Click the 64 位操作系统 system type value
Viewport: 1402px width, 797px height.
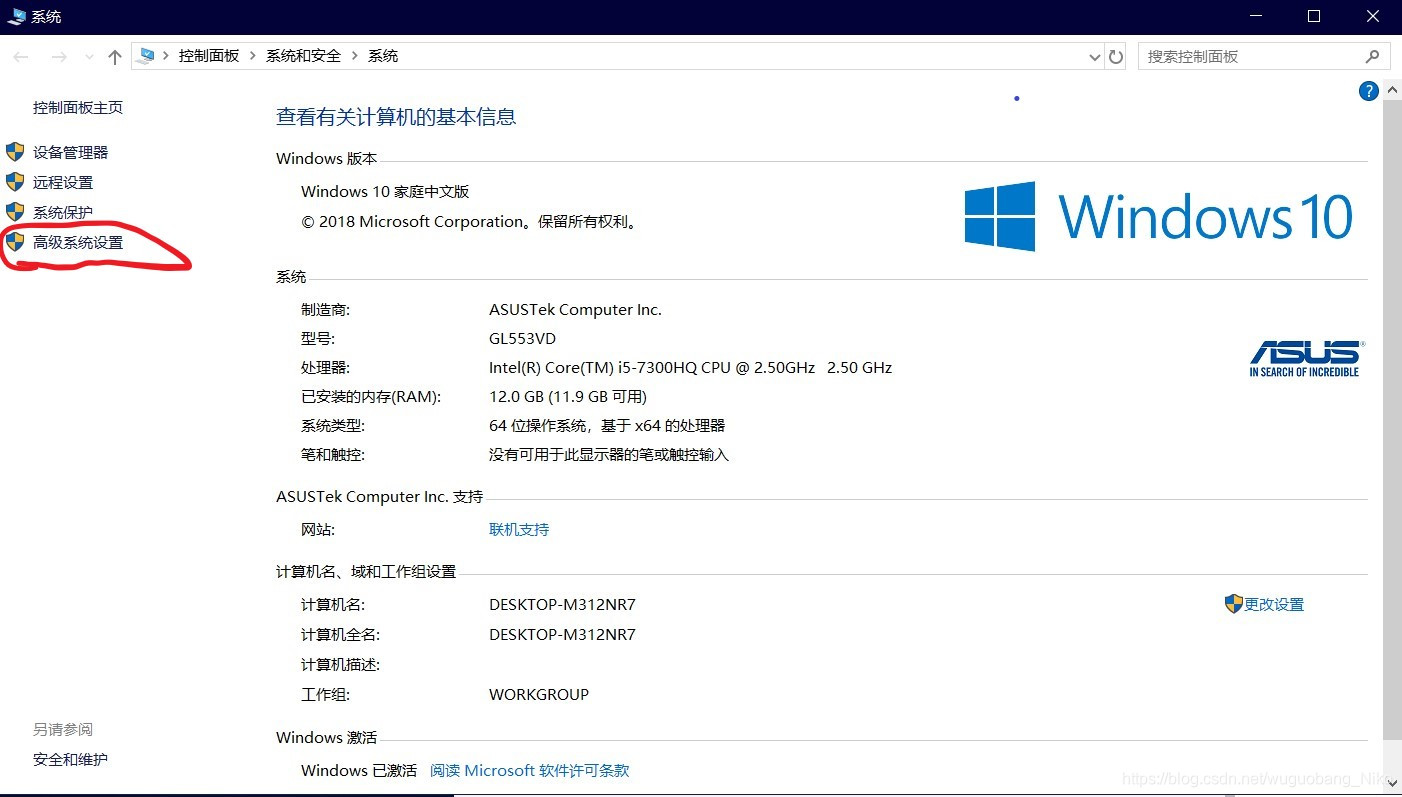click(x=607, y=425)
